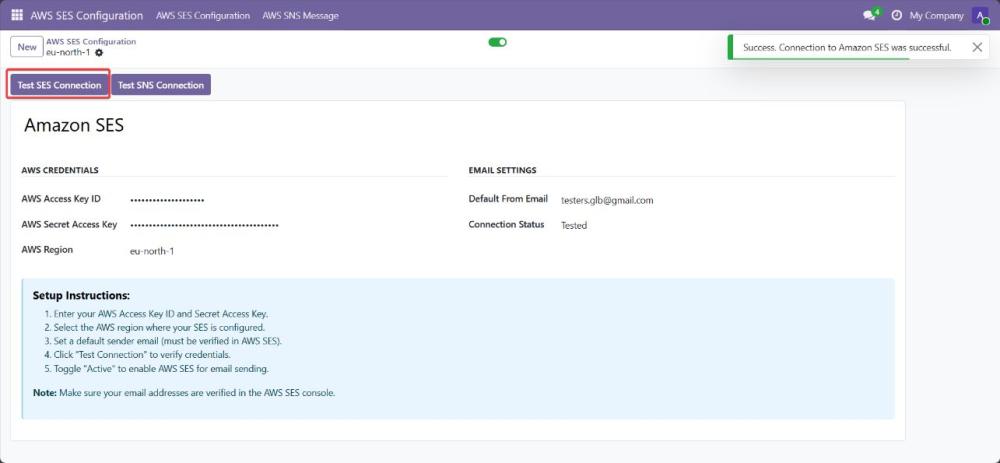Click the Test SES Connection button

tap(59, 85)
